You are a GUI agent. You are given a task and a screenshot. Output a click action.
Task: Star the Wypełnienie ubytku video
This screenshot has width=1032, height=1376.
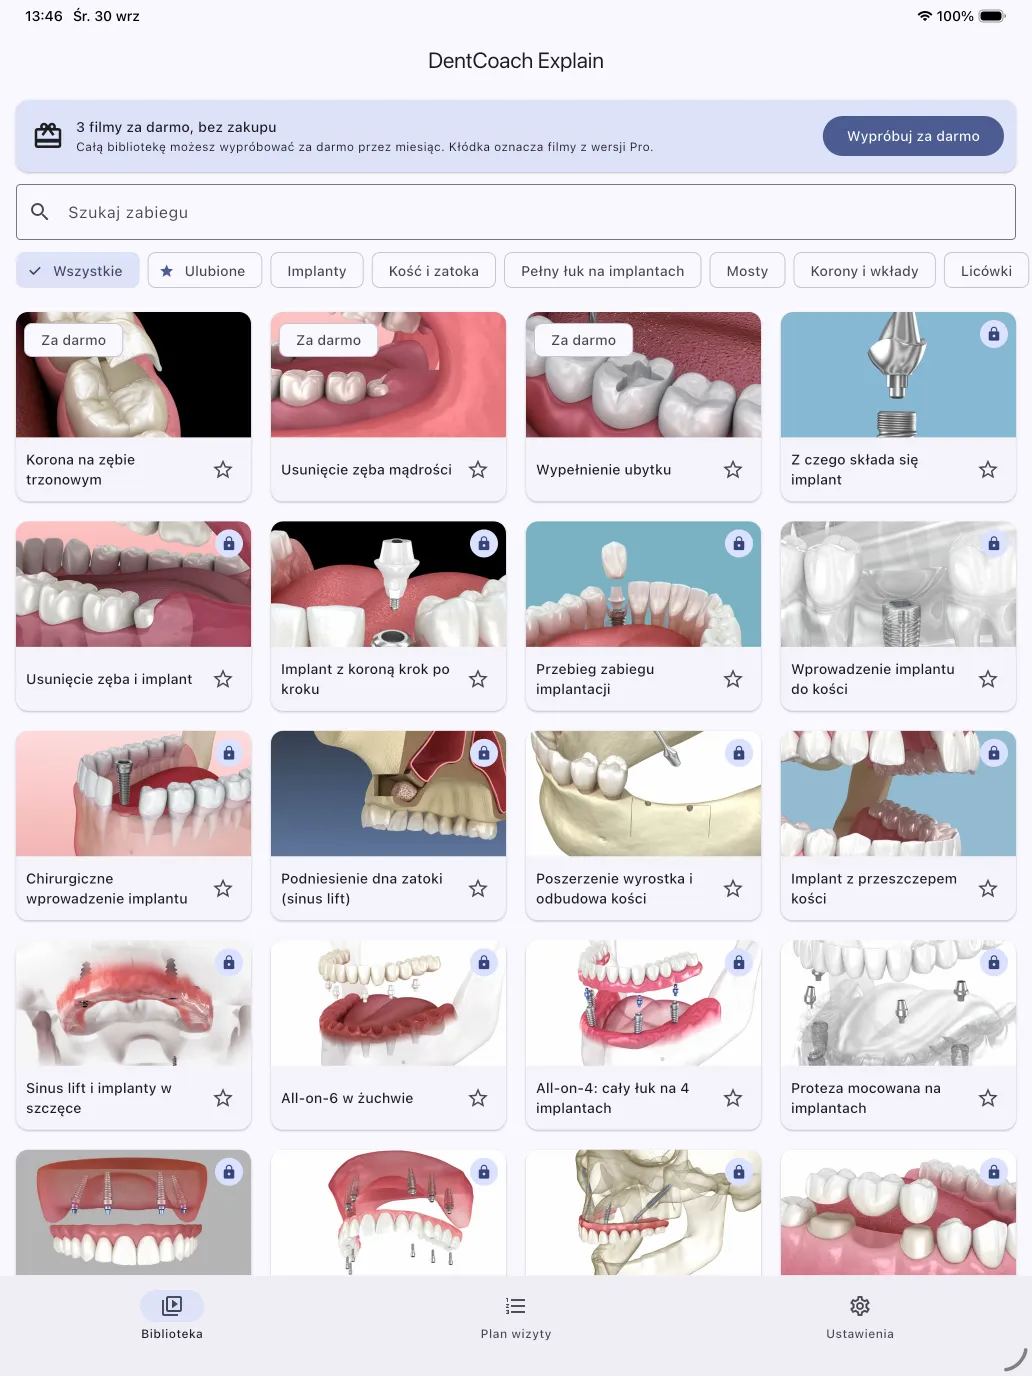[x=733, y=470]
